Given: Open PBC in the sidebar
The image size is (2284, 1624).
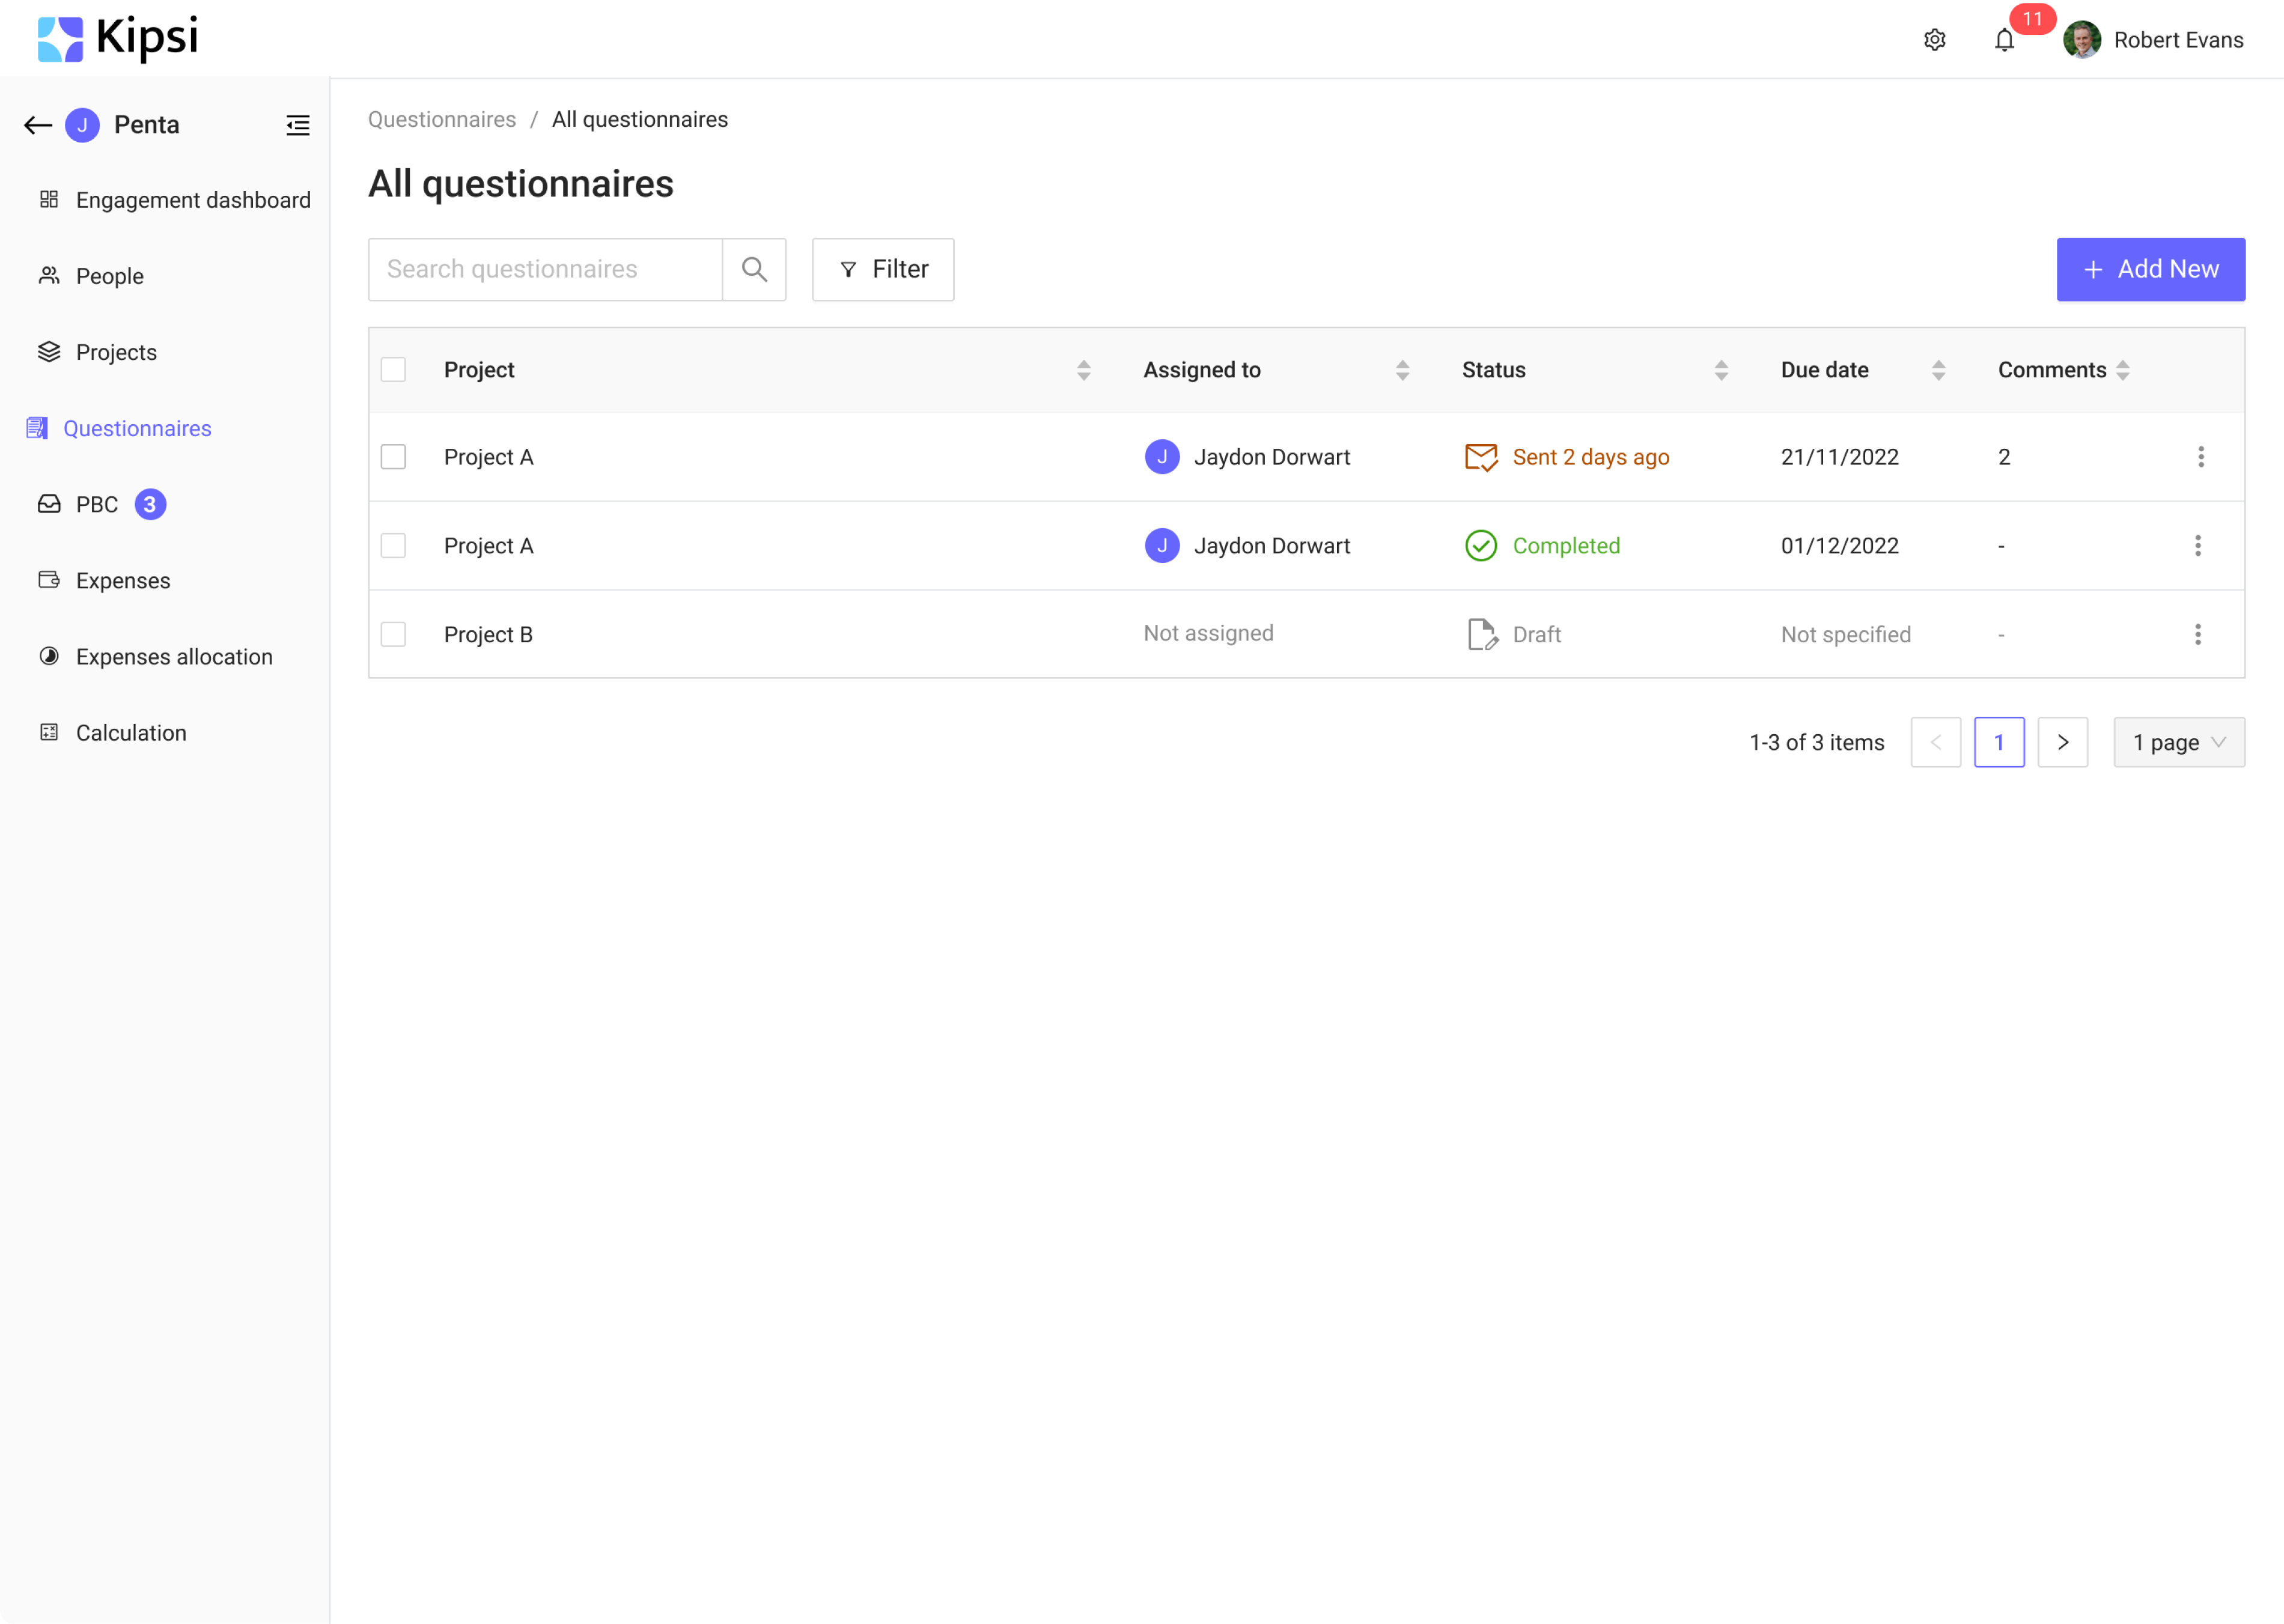Looking at the screenshot, I should [97, 505].
